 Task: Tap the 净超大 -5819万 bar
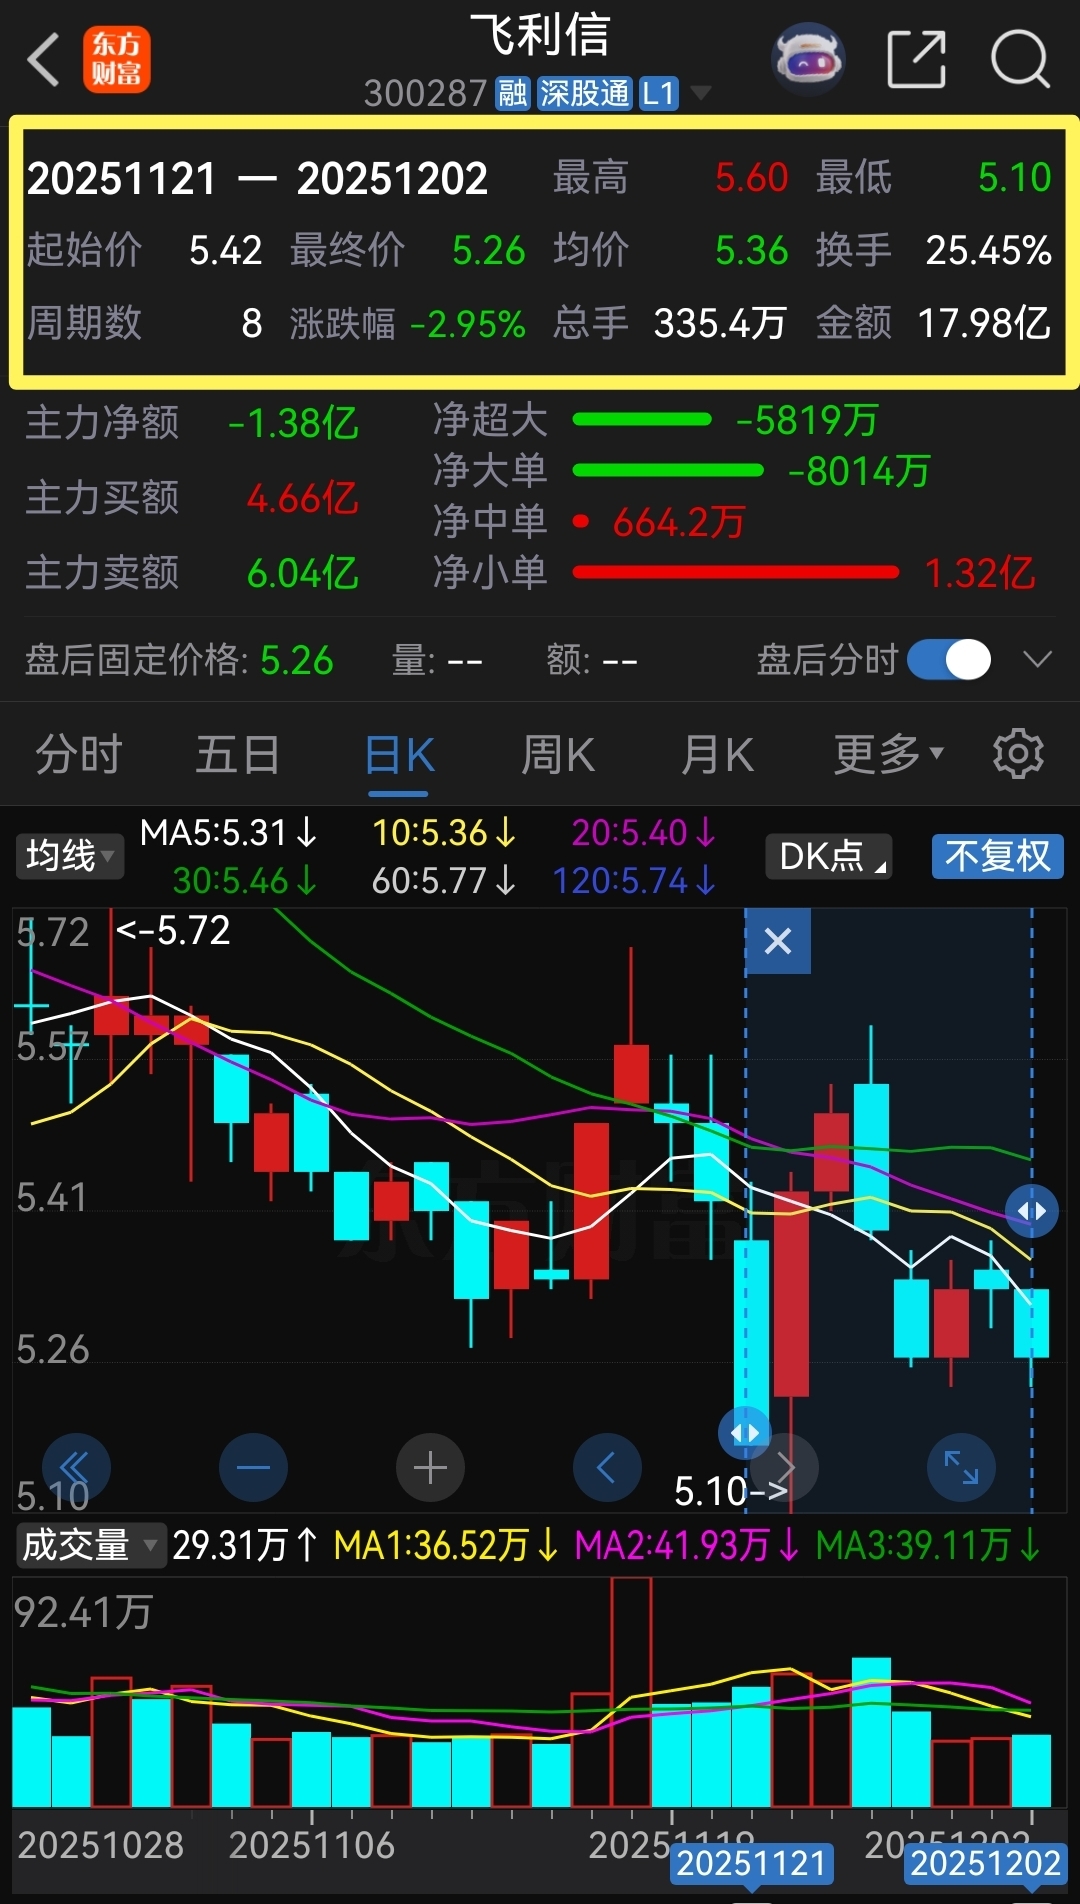(x=643, y=420)
